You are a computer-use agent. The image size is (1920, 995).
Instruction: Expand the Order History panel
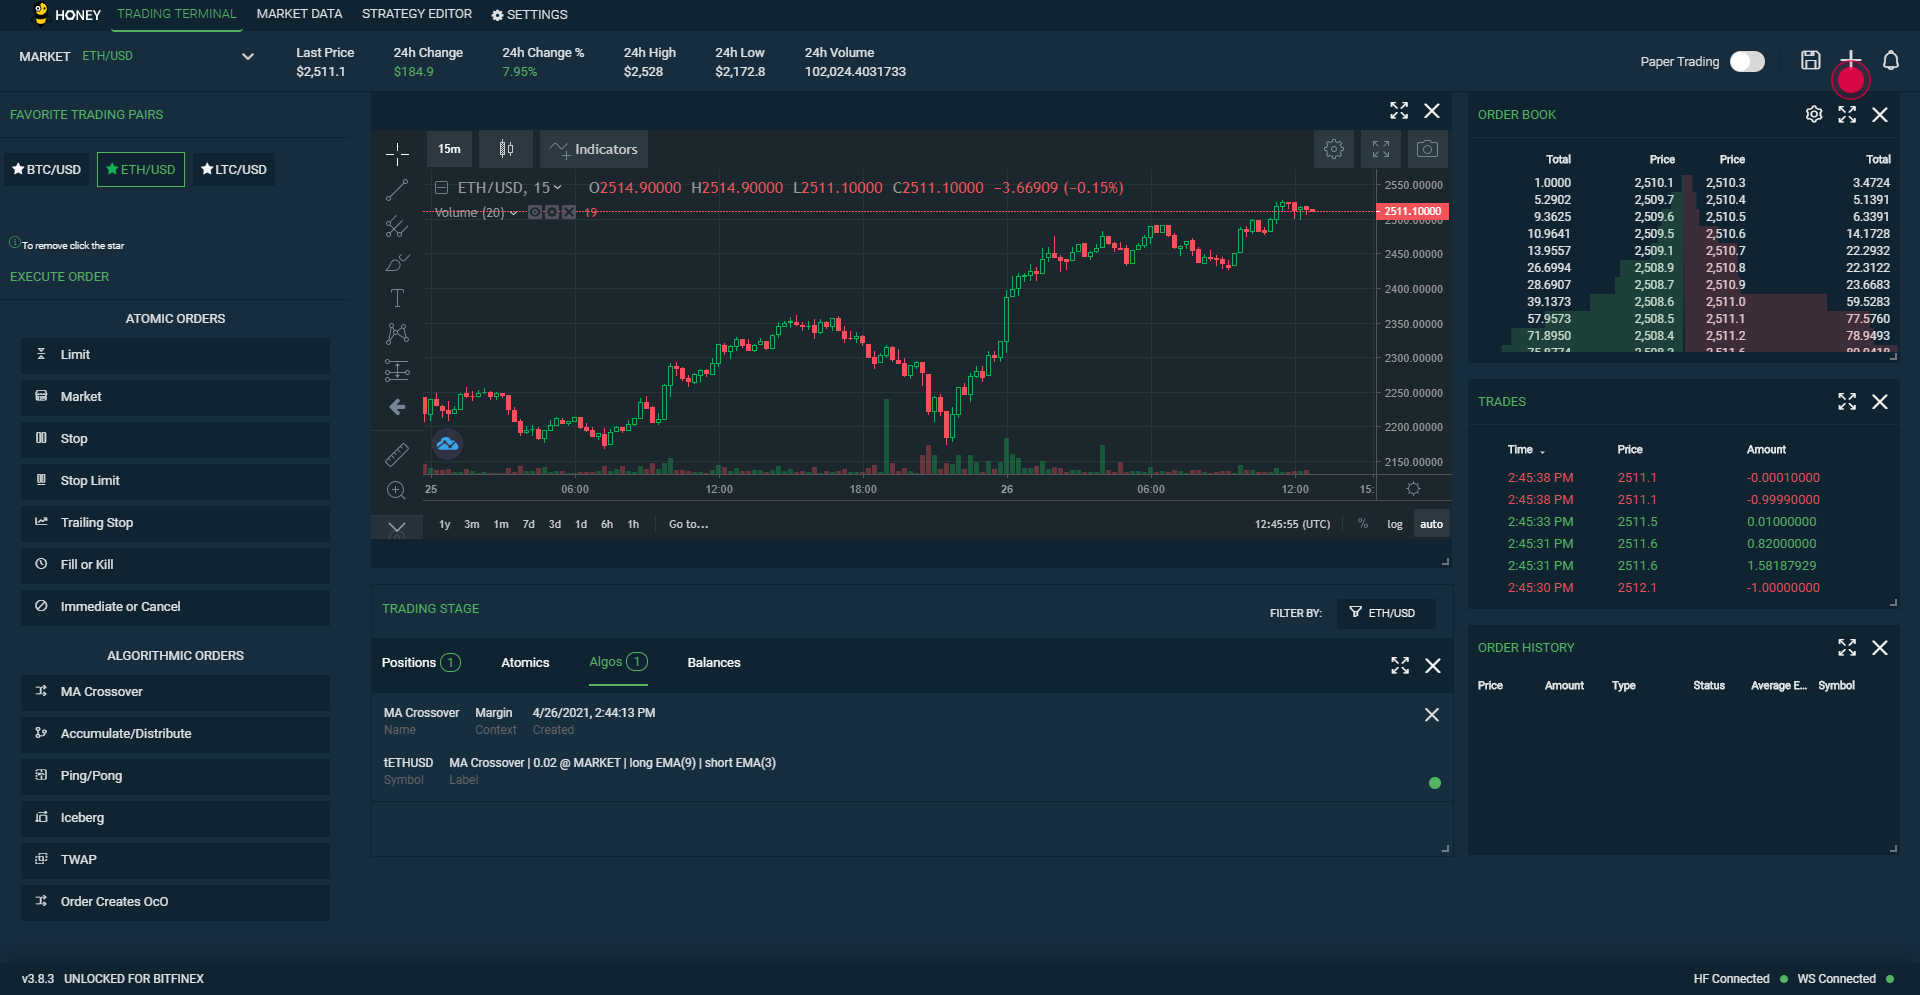pos(1847,647)
